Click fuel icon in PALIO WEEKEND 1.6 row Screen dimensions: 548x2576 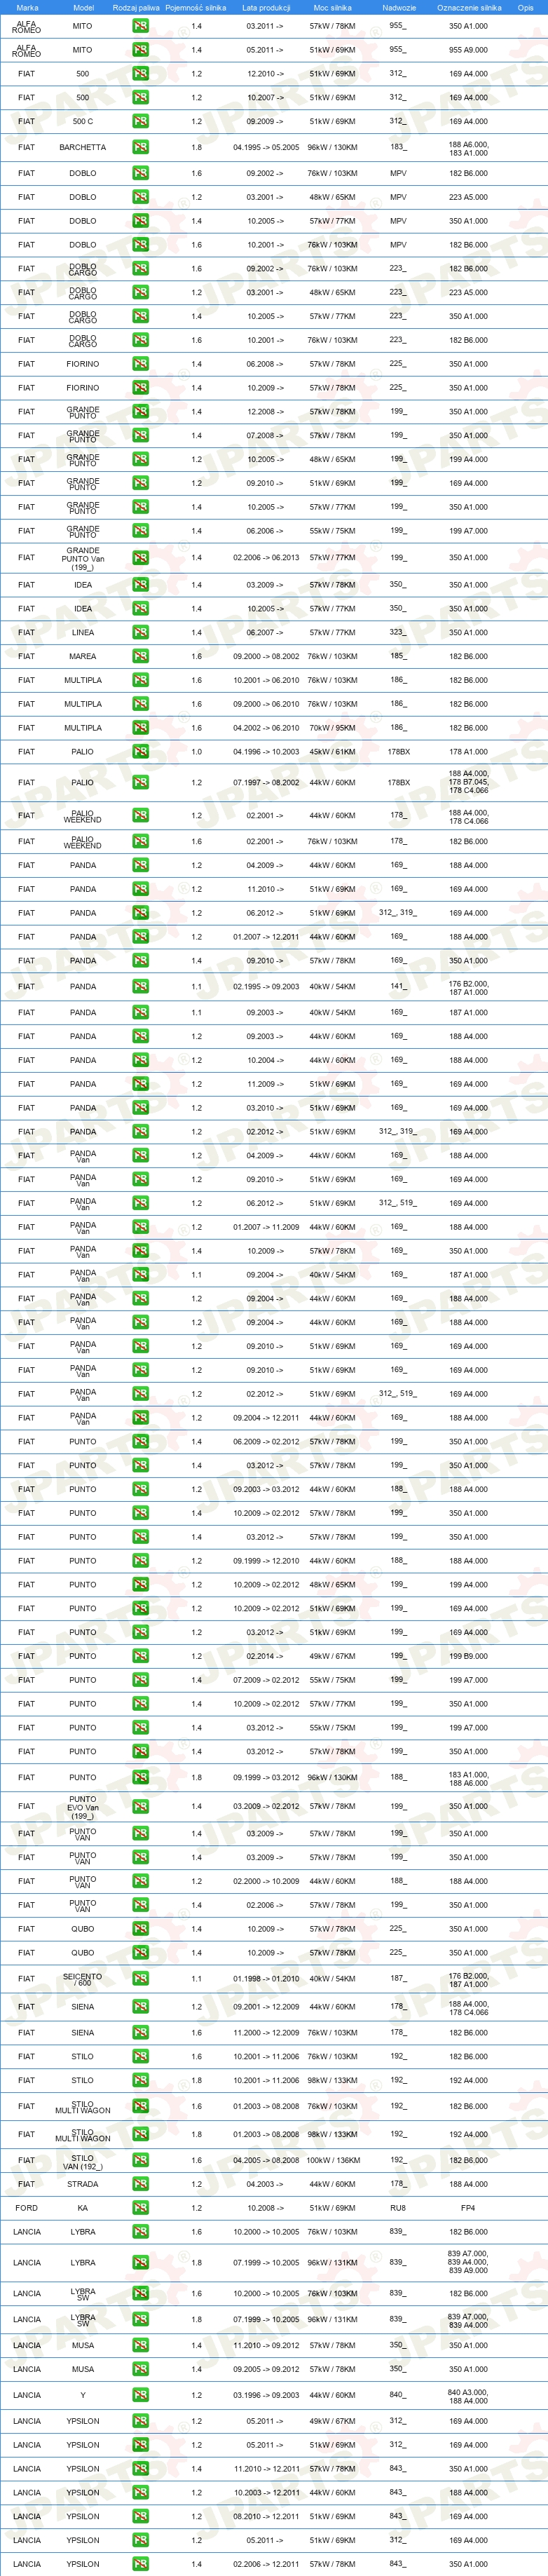pos(141,841)
